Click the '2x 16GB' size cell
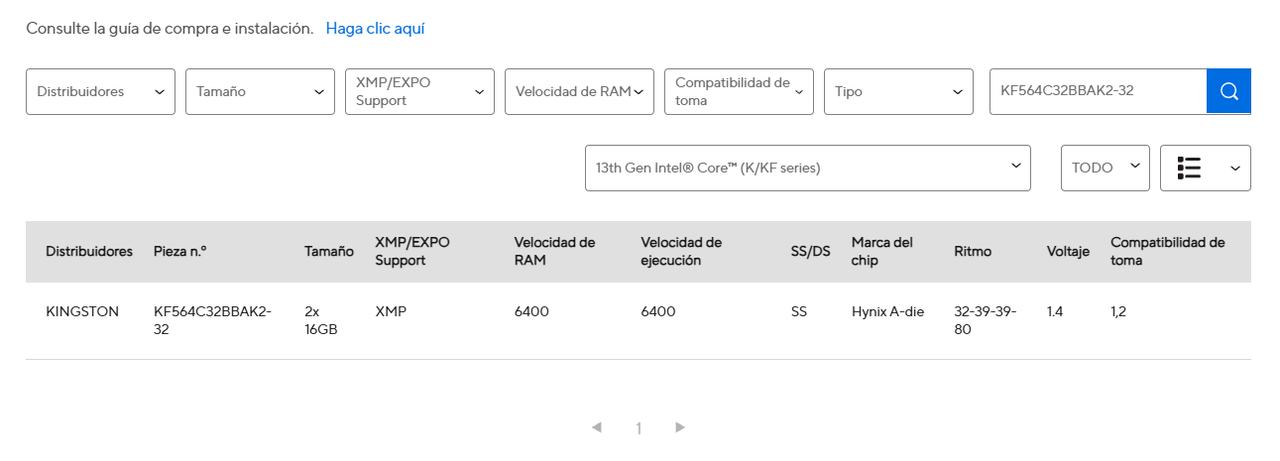1280x461 pixels. tap(321, 320)
